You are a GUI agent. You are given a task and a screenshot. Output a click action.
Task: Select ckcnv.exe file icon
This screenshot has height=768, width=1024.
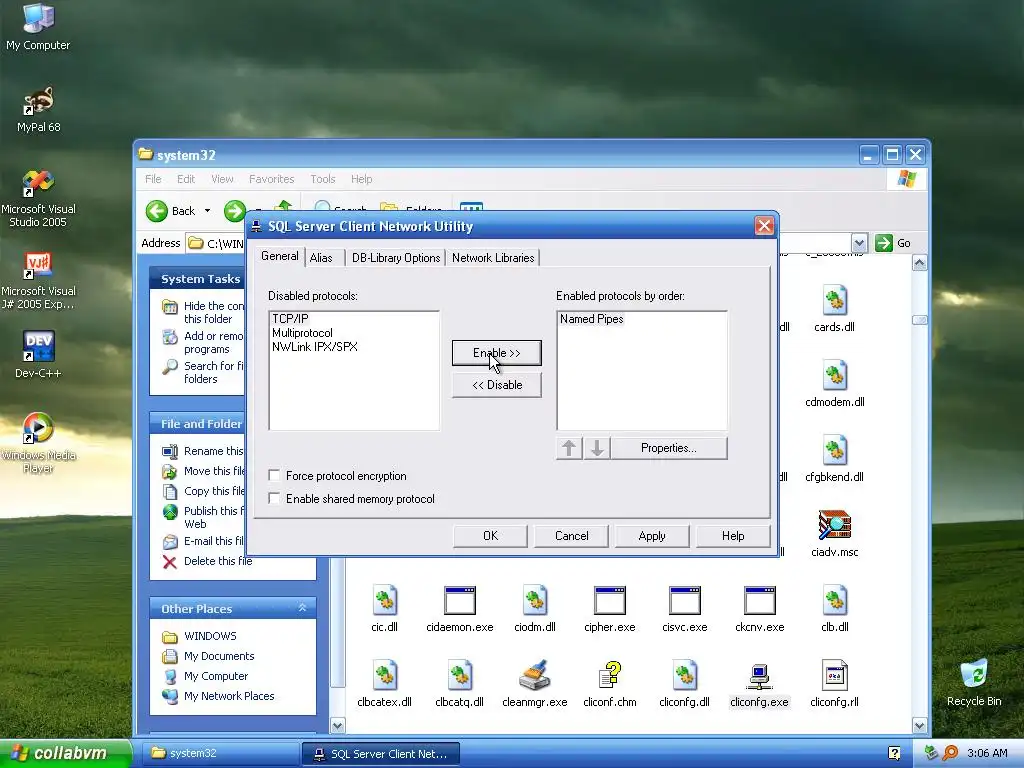click(x=760, y=609)
